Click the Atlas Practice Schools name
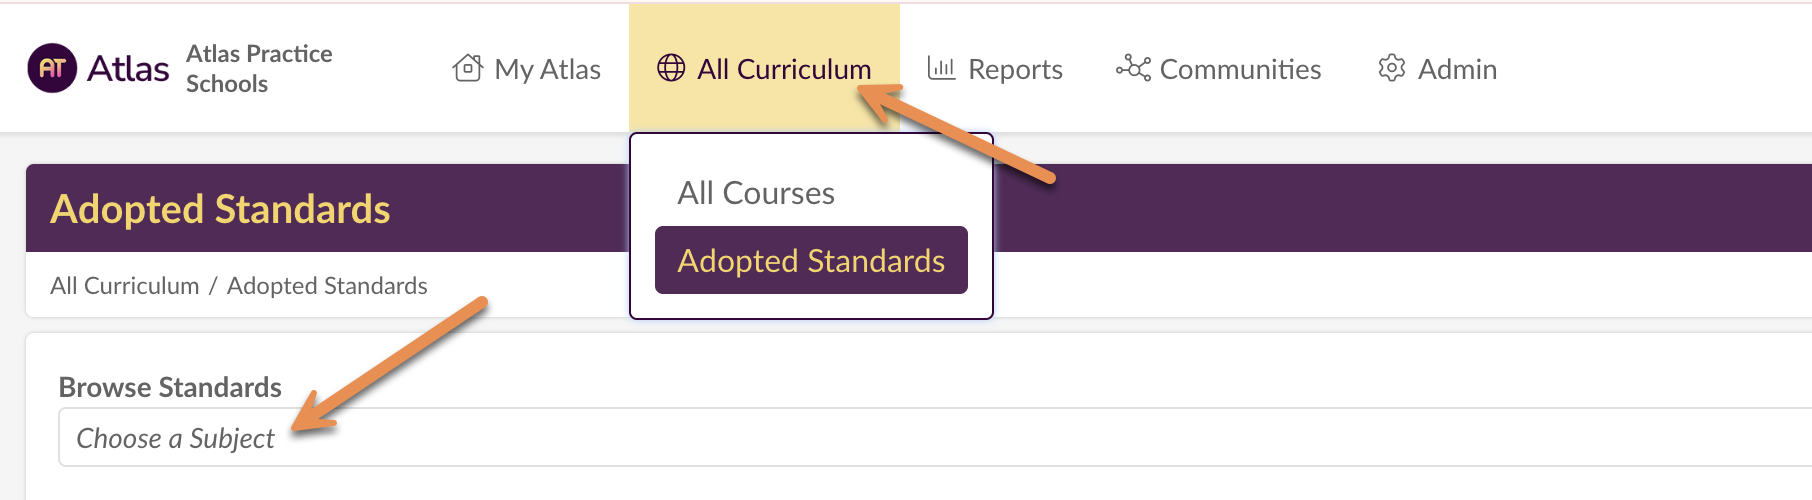The height and width of the screenshot is (500, 1812). click(x=259, y=68)
